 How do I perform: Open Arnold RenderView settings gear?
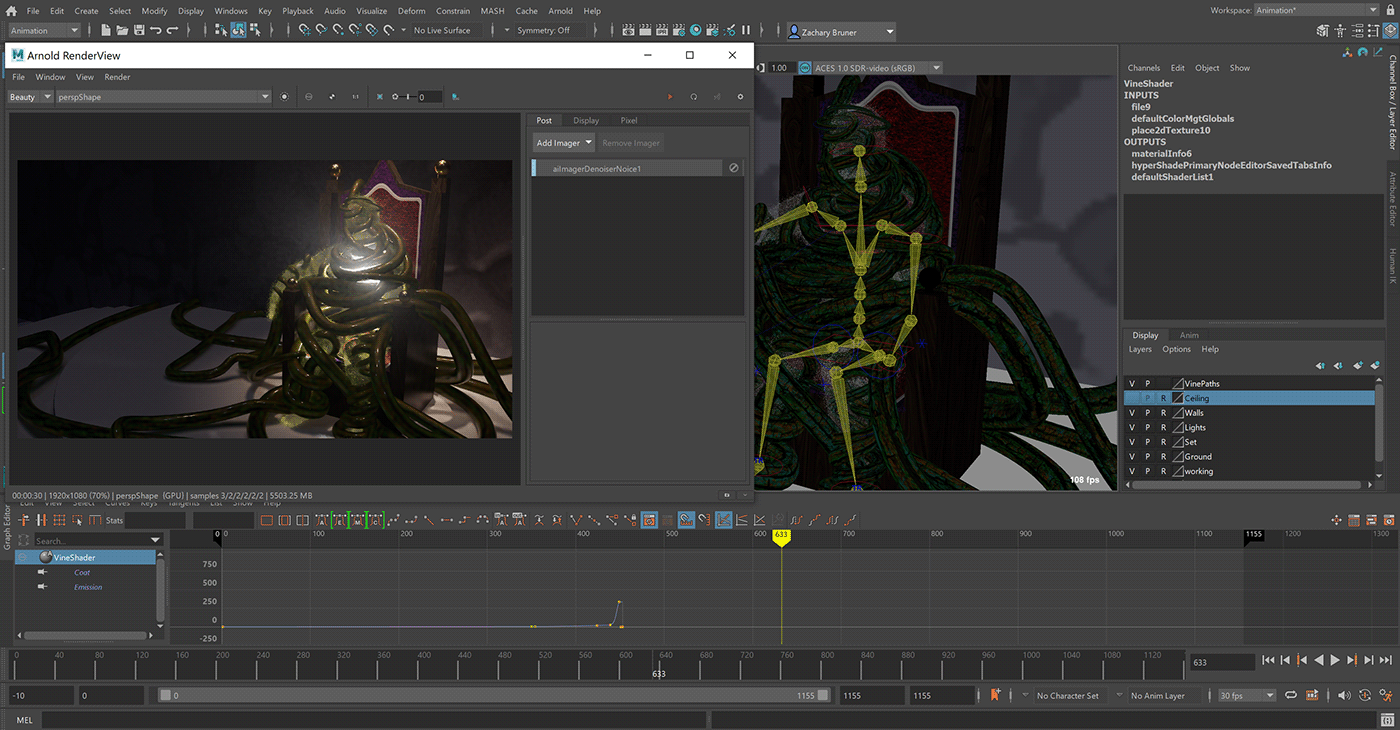tap(740, 97)
